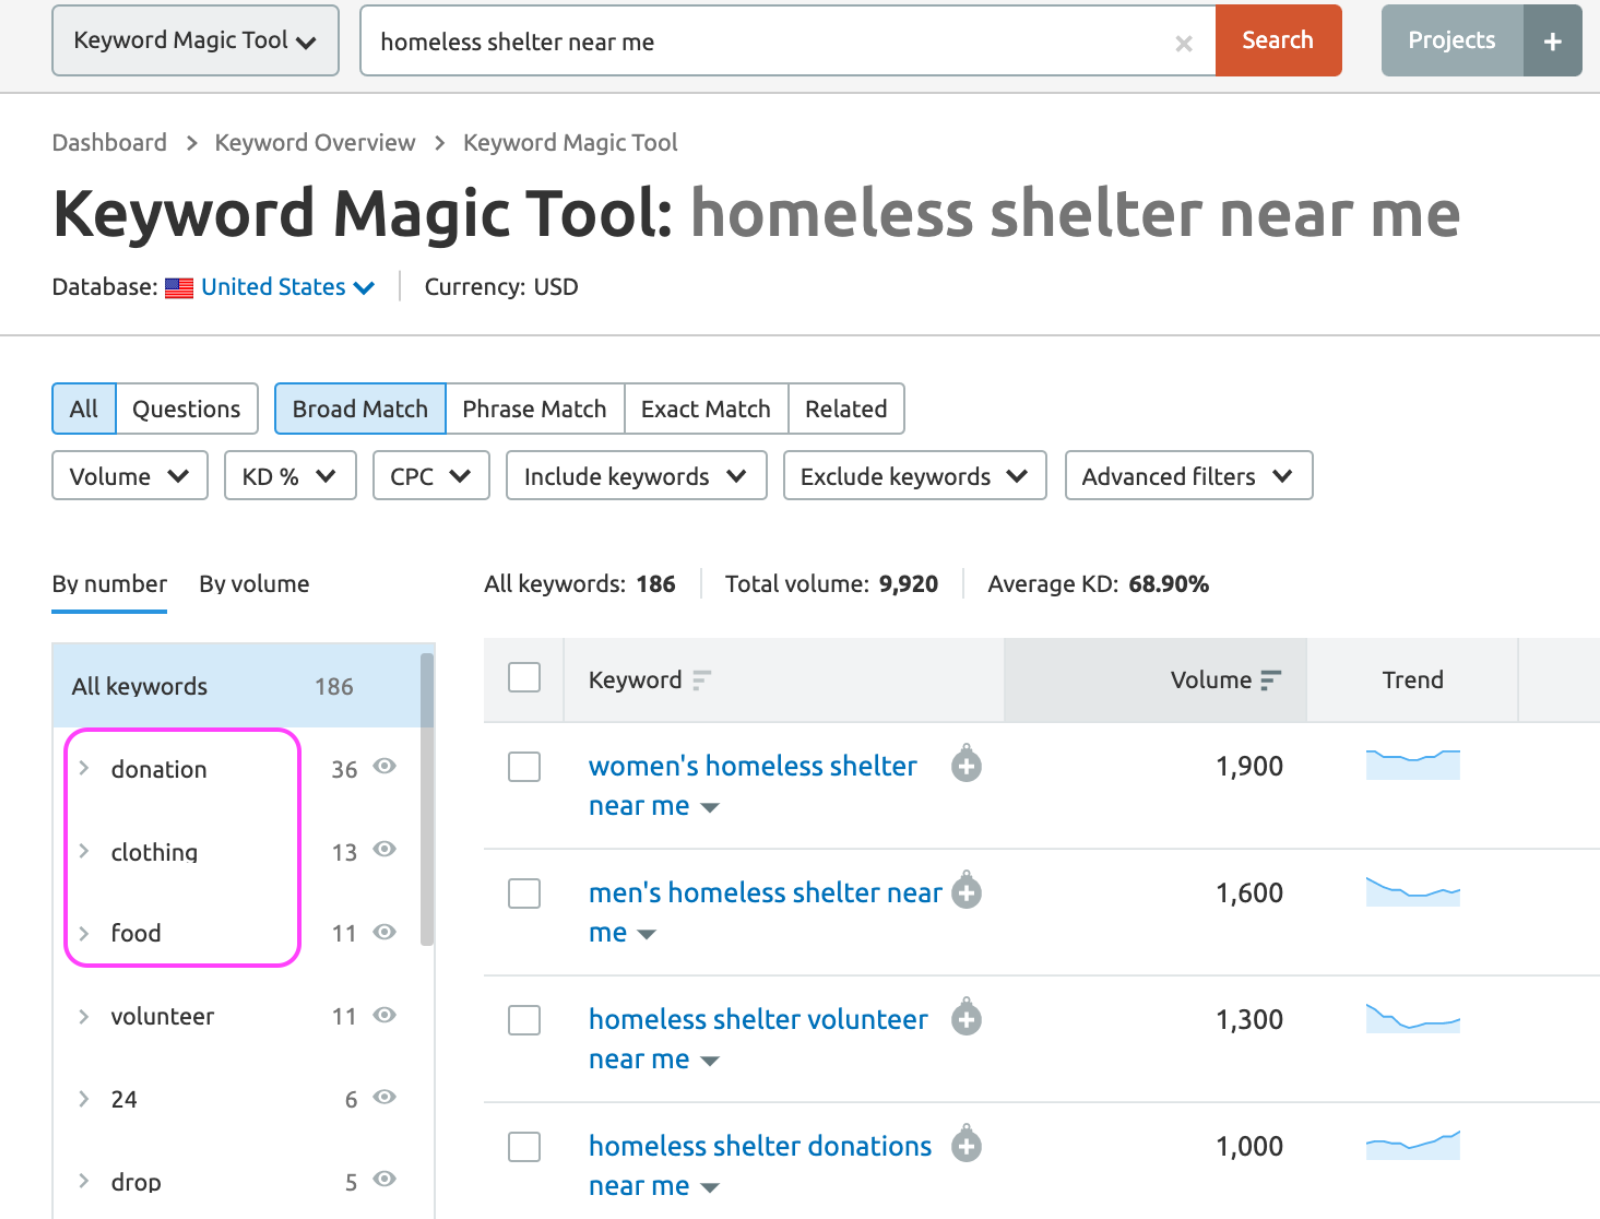View trend chart for homeless shelter volunteer

[x=1413, y=1018]
